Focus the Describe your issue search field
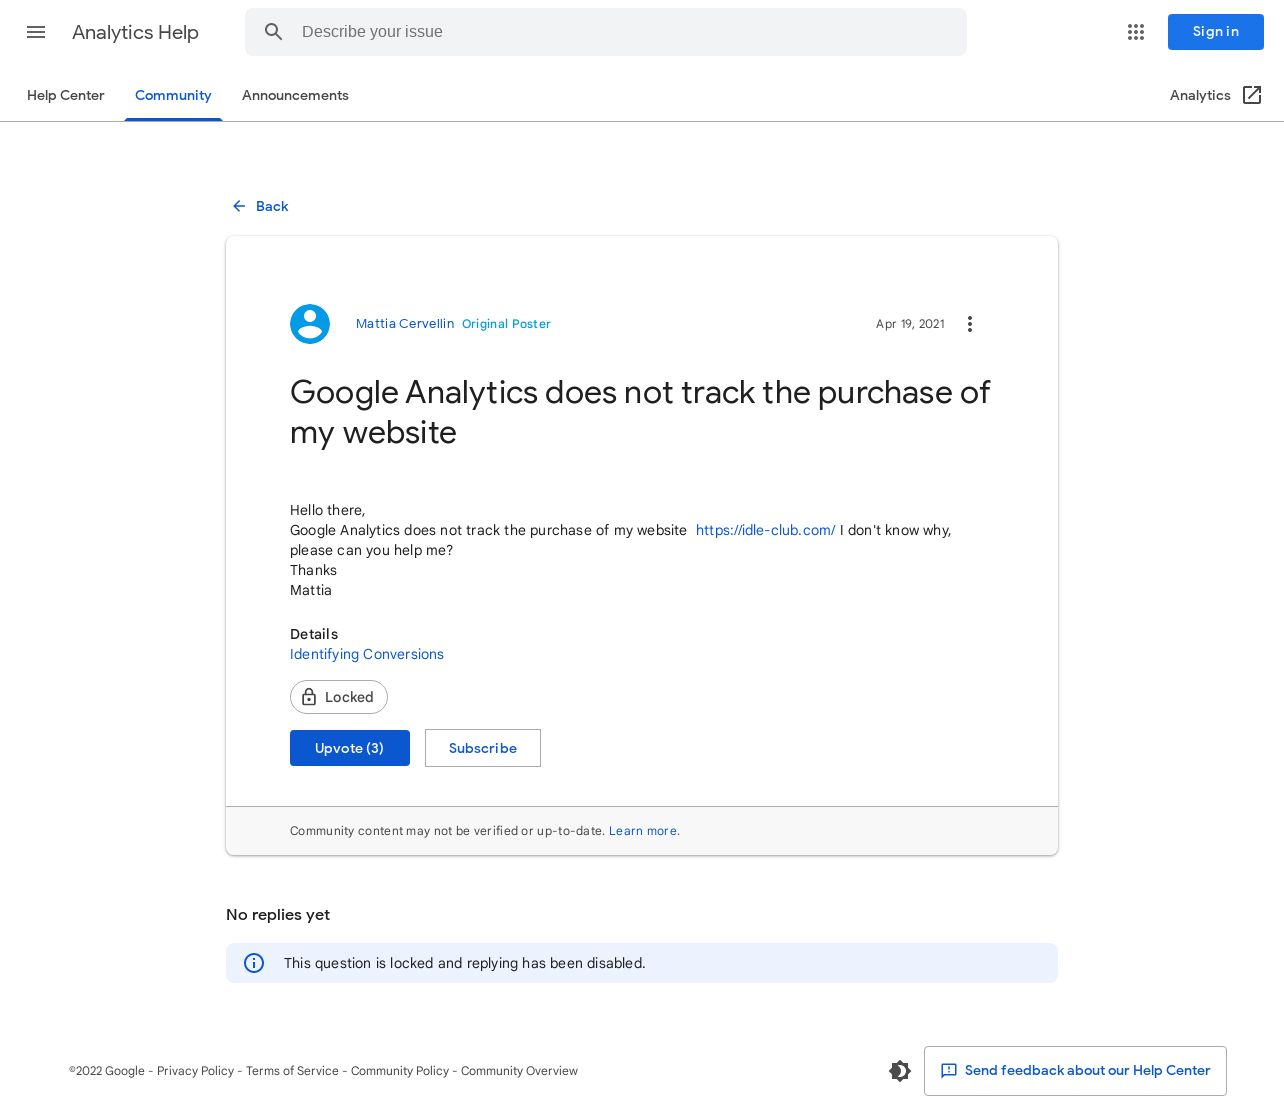 click(606, 32)
